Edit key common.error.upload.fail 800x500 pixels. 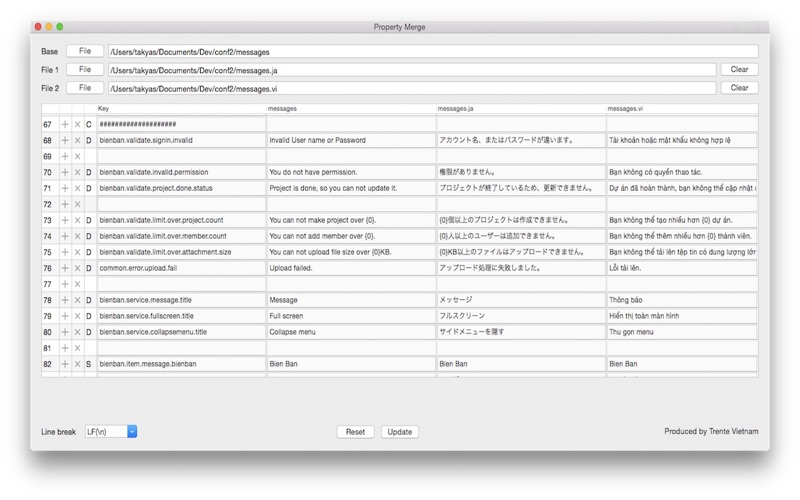(181, 268)
